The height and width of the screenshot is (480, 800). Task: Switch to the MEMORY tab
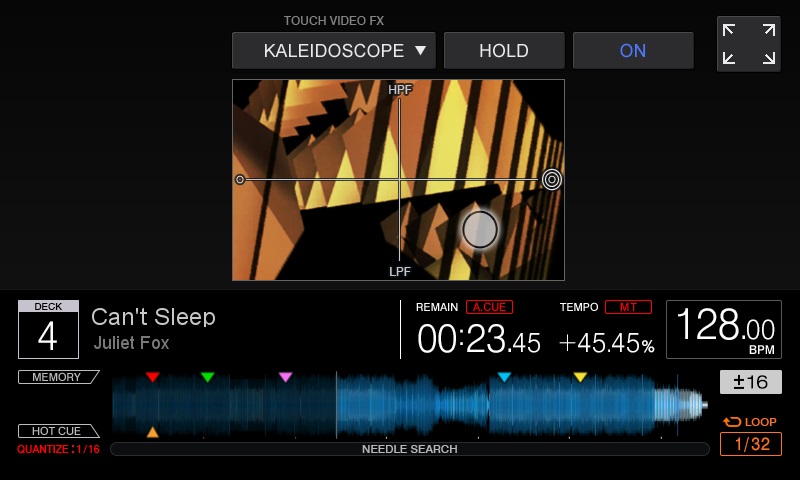coord(58,377)
